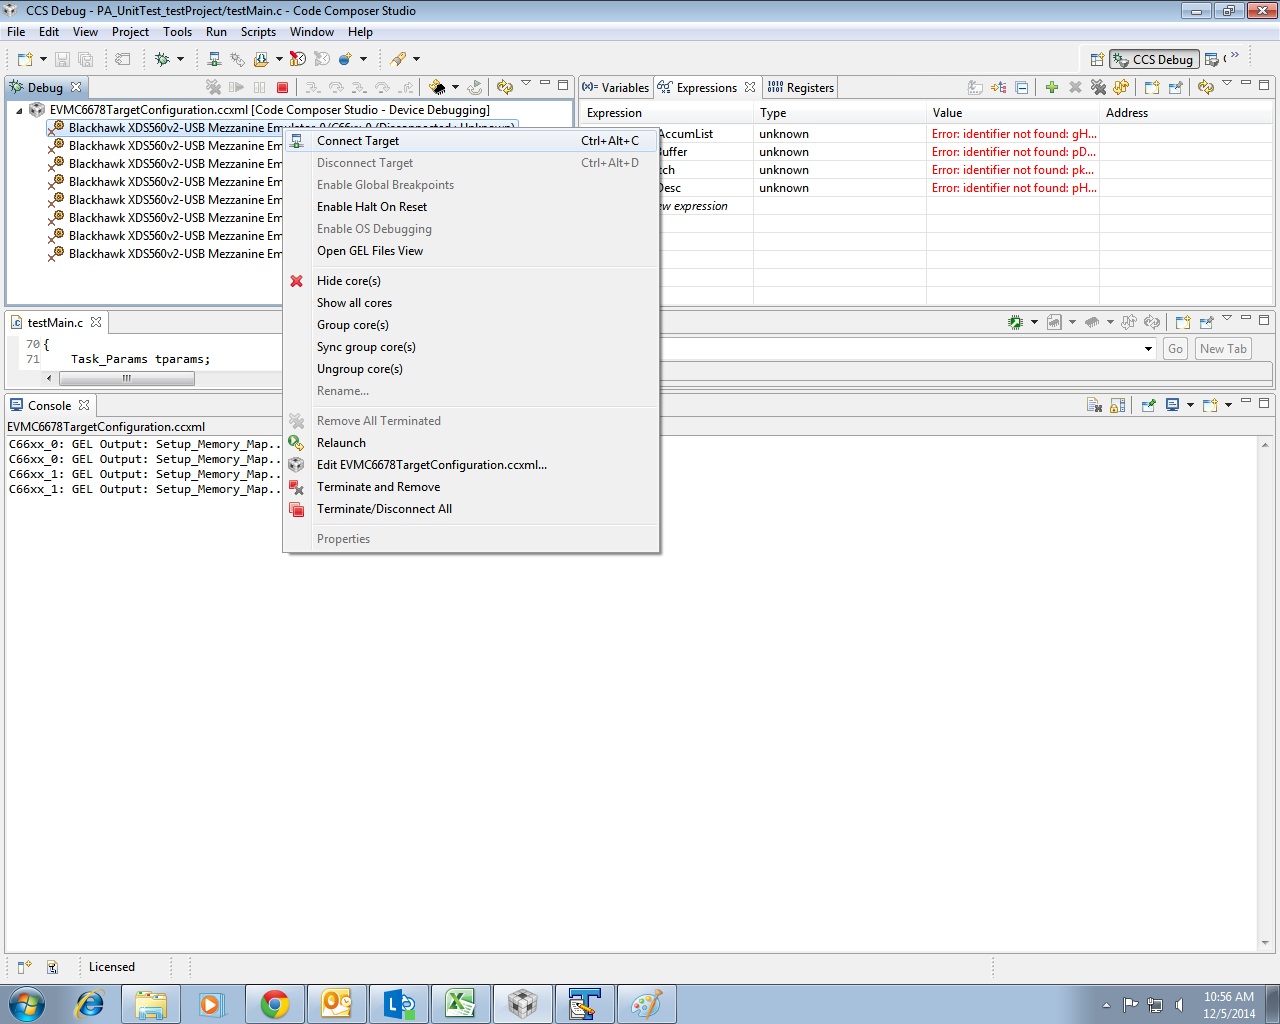Click the Console vertical scrollbar down arrow
The height and width of the screenshot is (1024, 1280).
click(1265, 943)
